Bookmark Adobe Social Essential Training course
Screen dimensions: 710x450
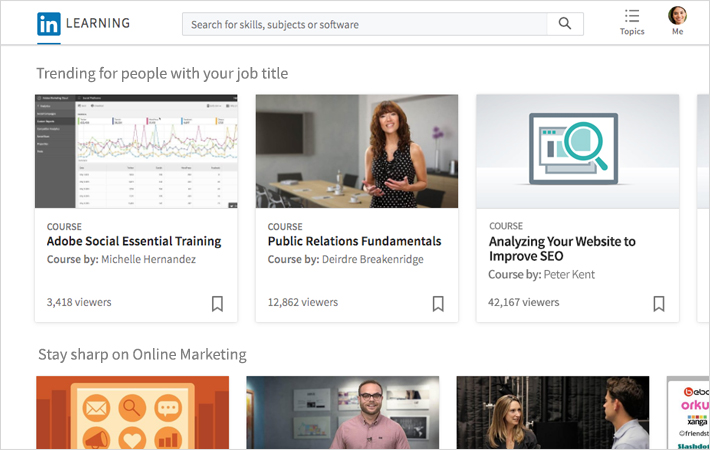(217, 303)
